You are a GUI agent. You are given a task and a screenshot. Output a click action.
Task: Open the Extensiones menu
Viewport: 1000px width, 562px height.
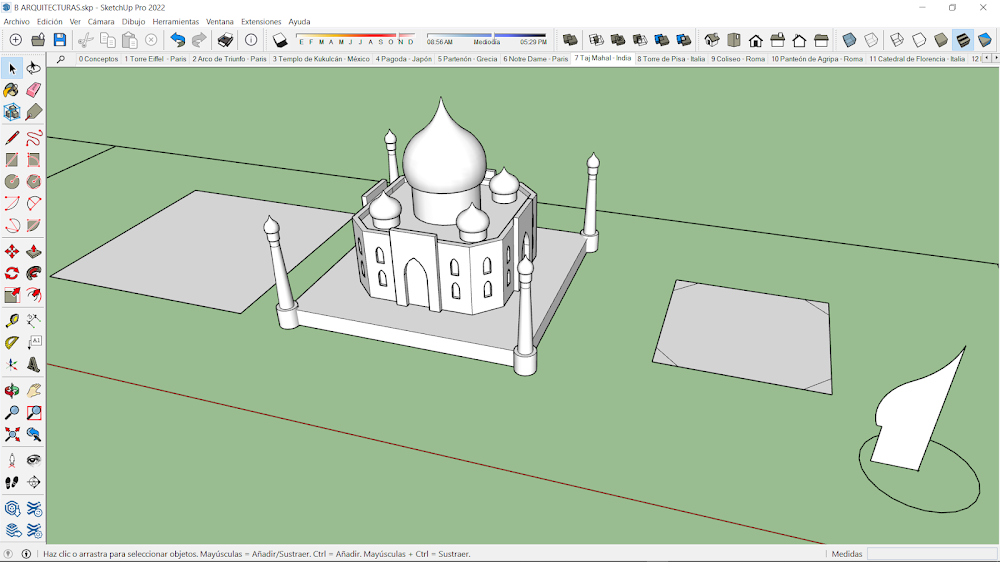pos(261,22)
